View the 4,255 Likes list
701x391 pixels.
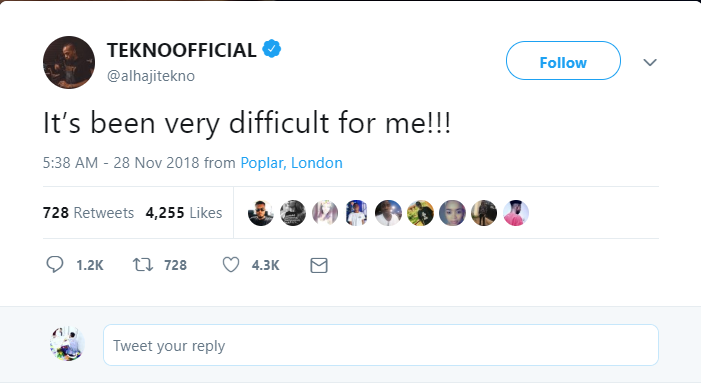tap(184, 213)
